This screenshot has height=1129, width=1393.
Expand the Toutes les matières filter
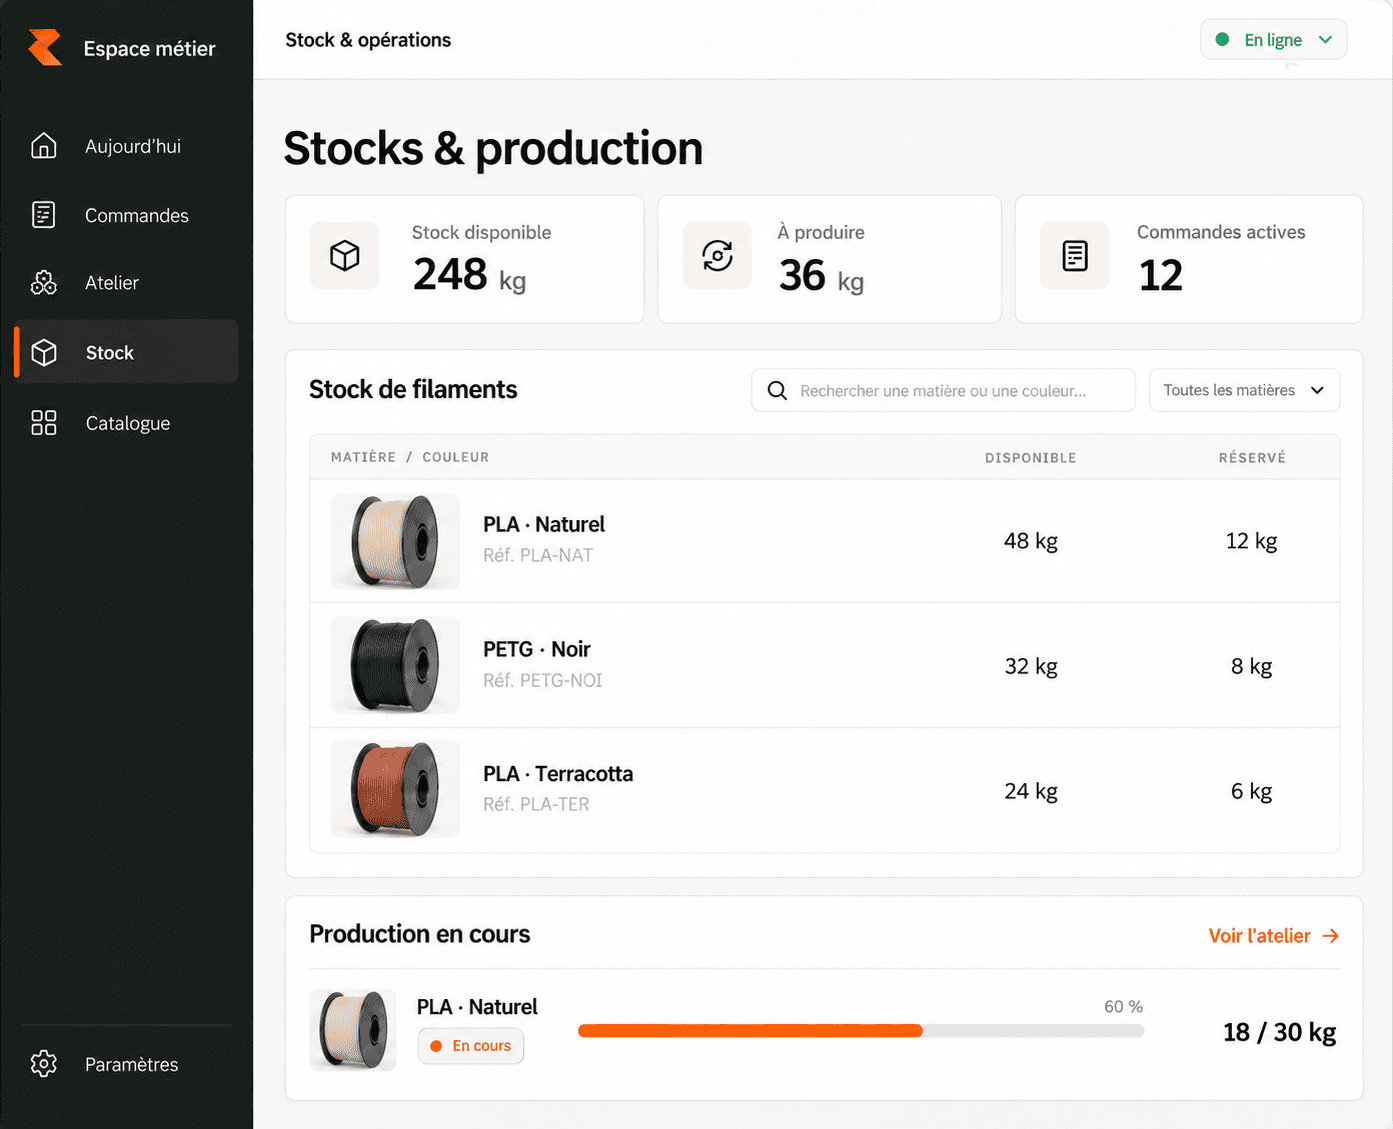[x=1244, y=390]
